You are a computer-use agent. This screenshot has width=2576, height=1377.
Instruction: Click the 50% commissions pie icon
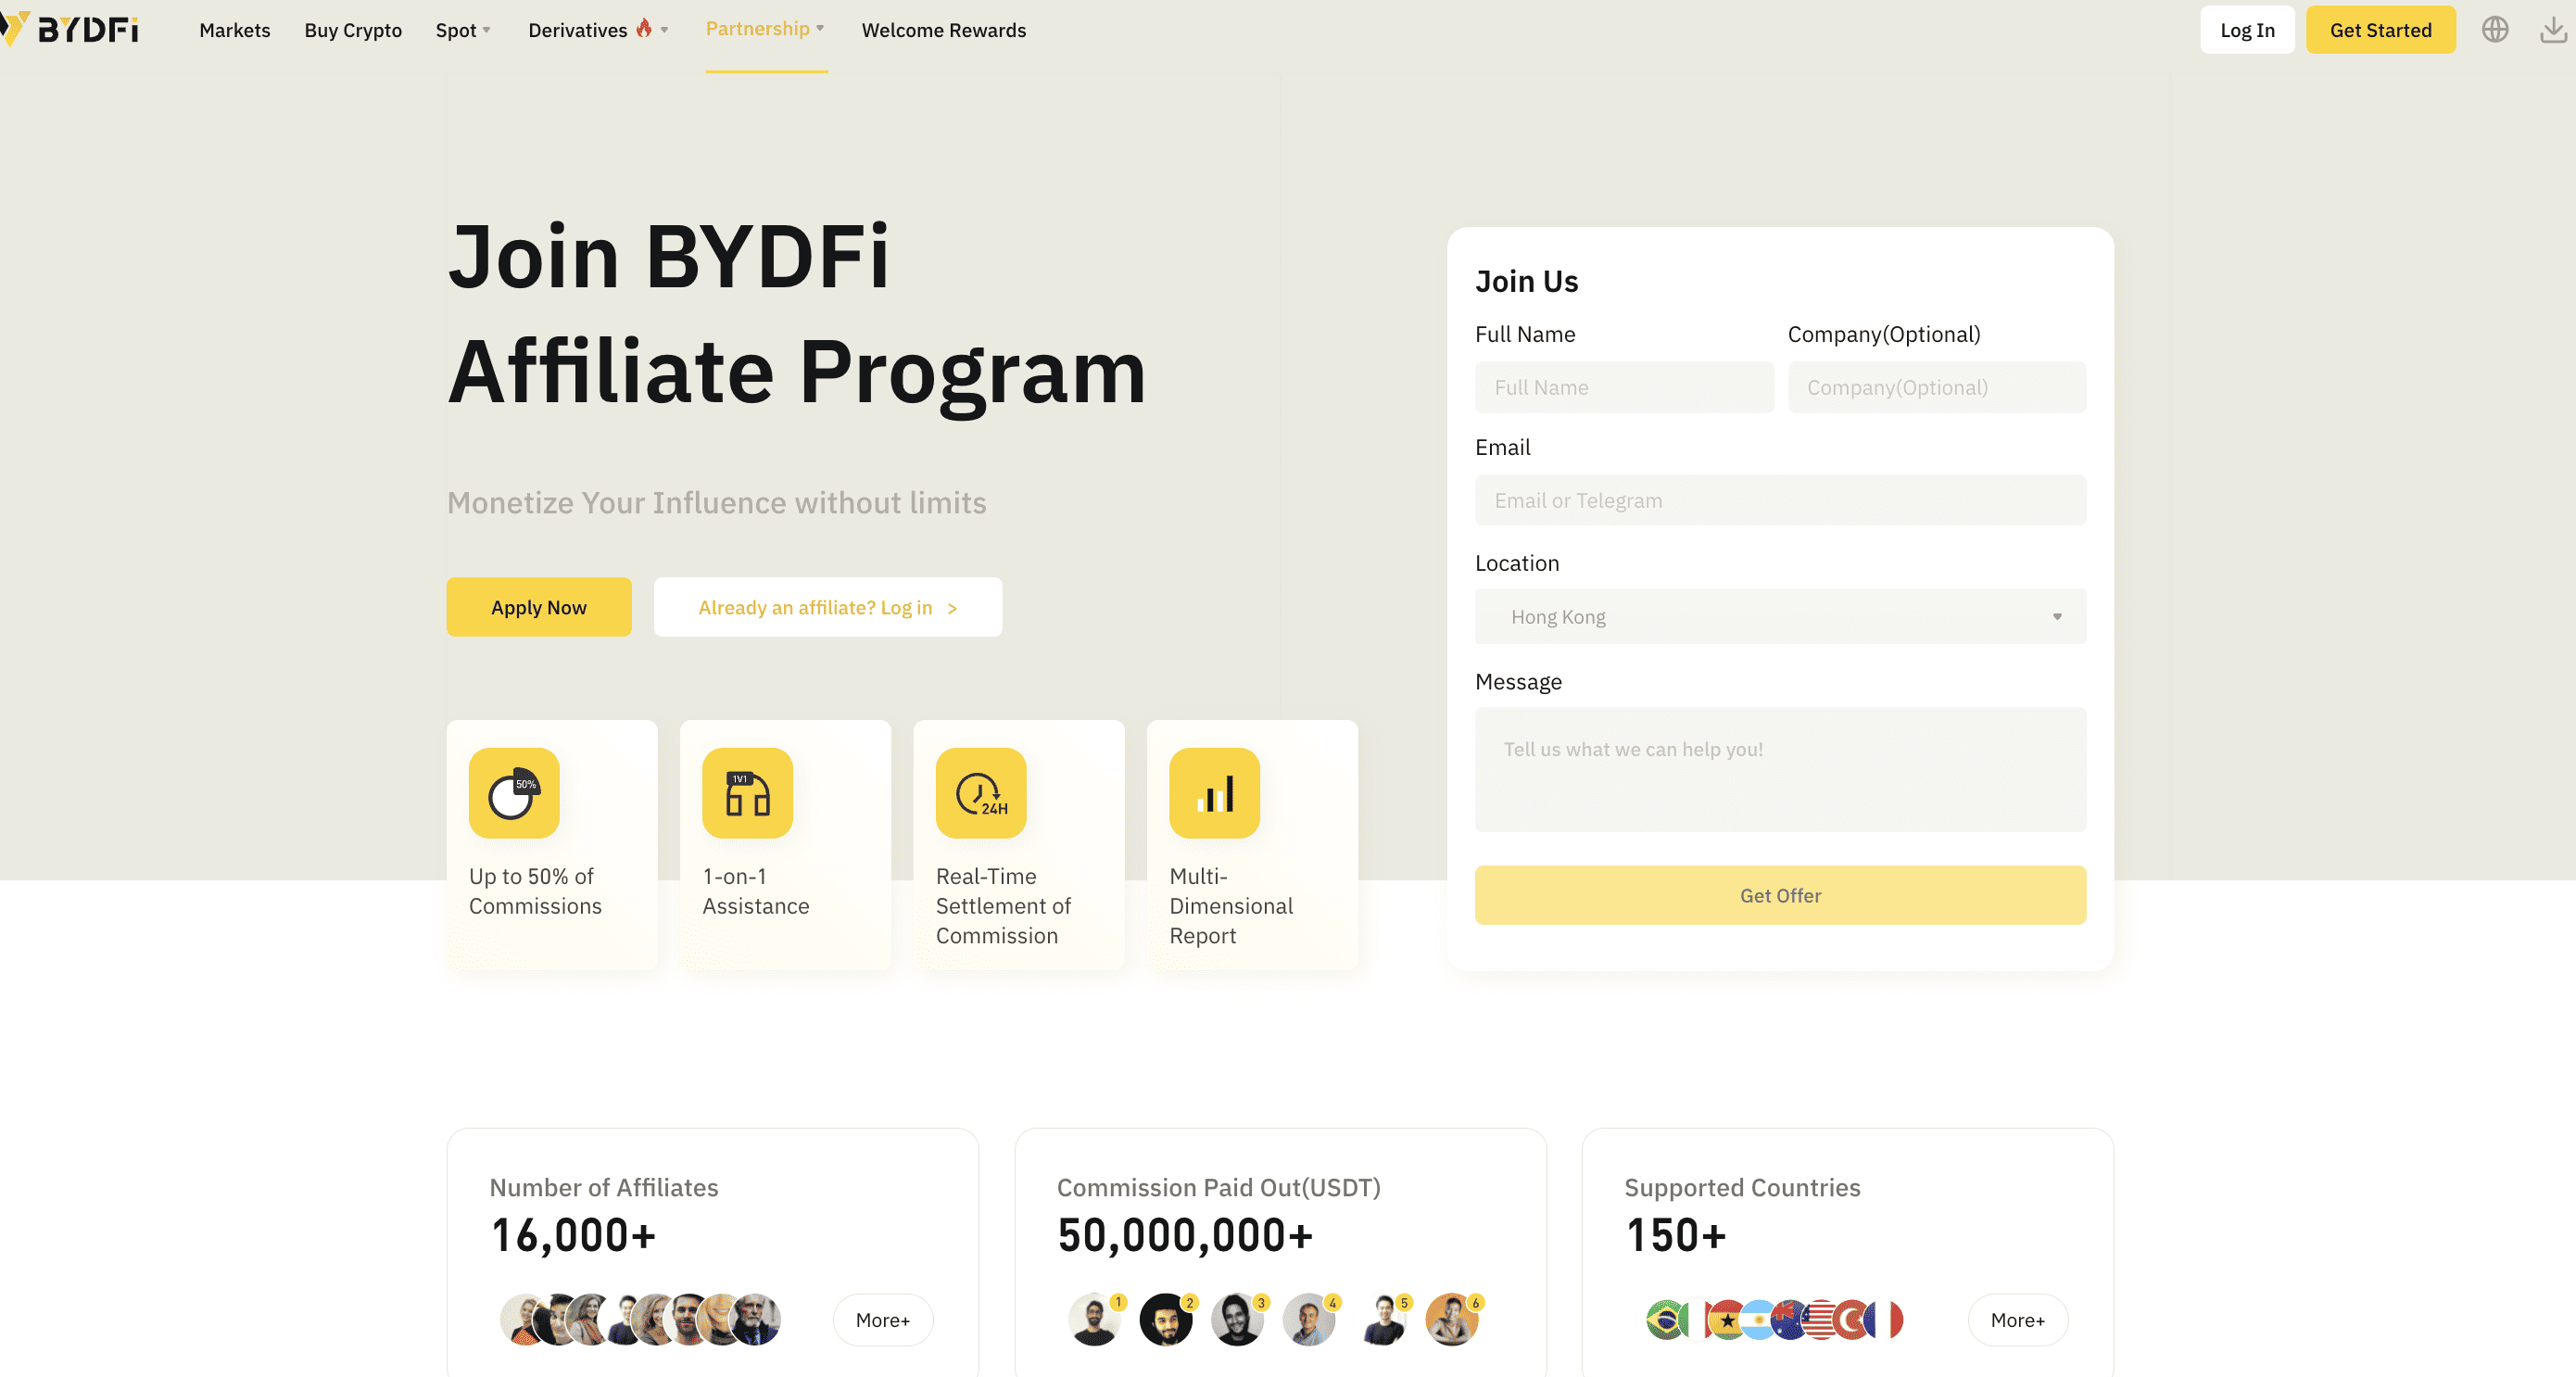point(514,793)
